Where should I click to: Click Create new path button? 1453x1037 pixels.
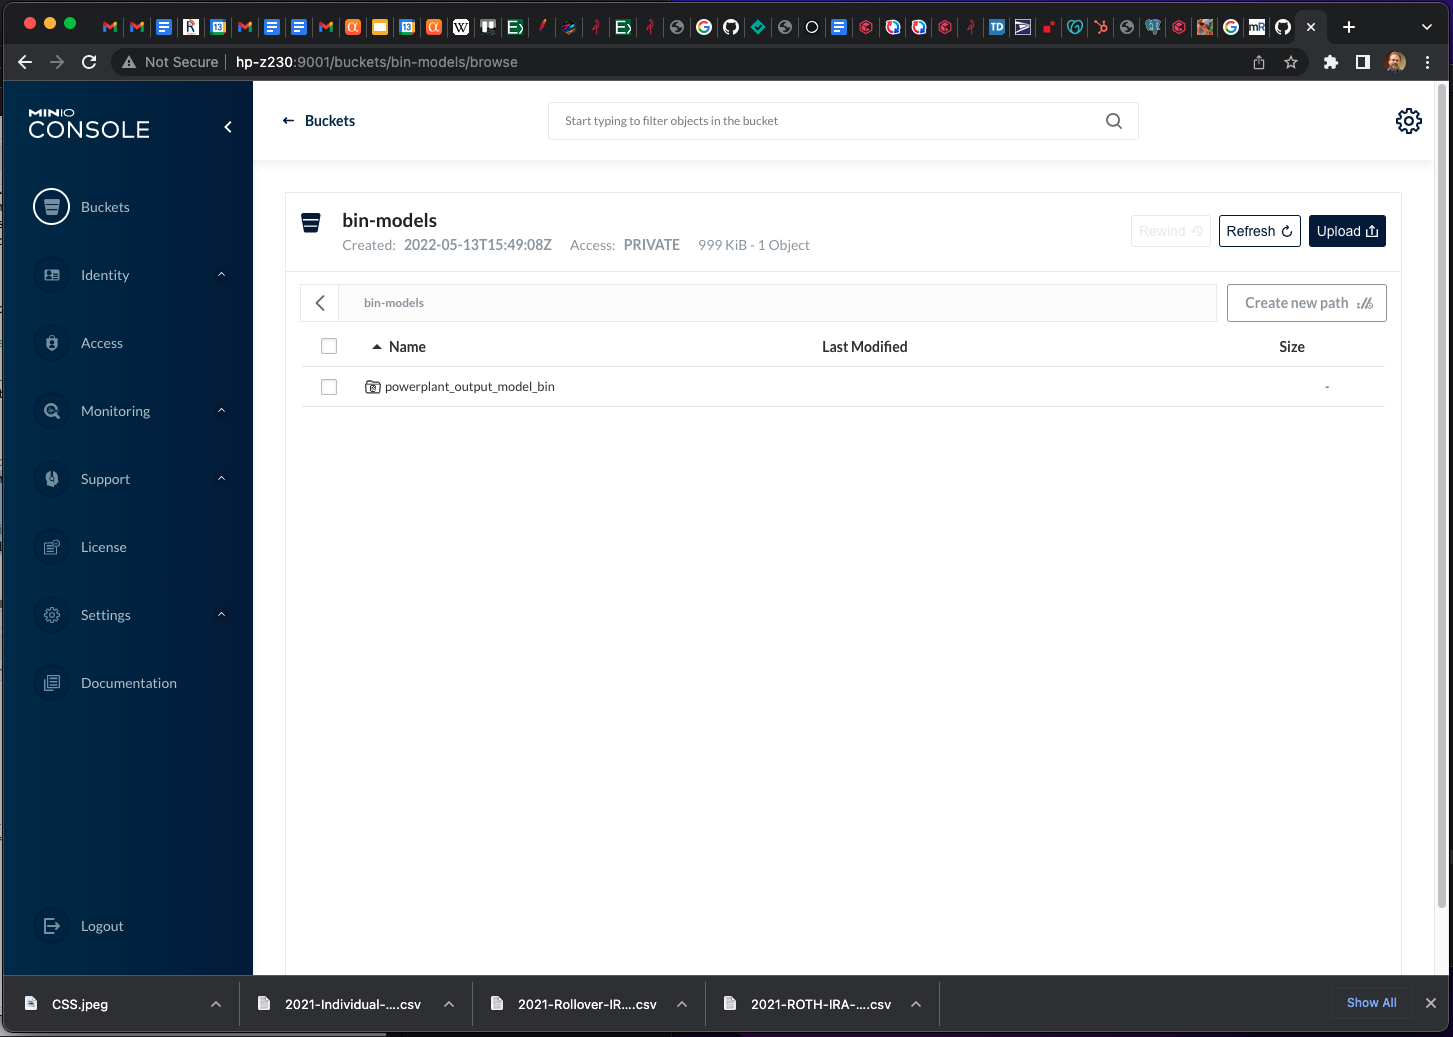click(x=1306, y=303)
